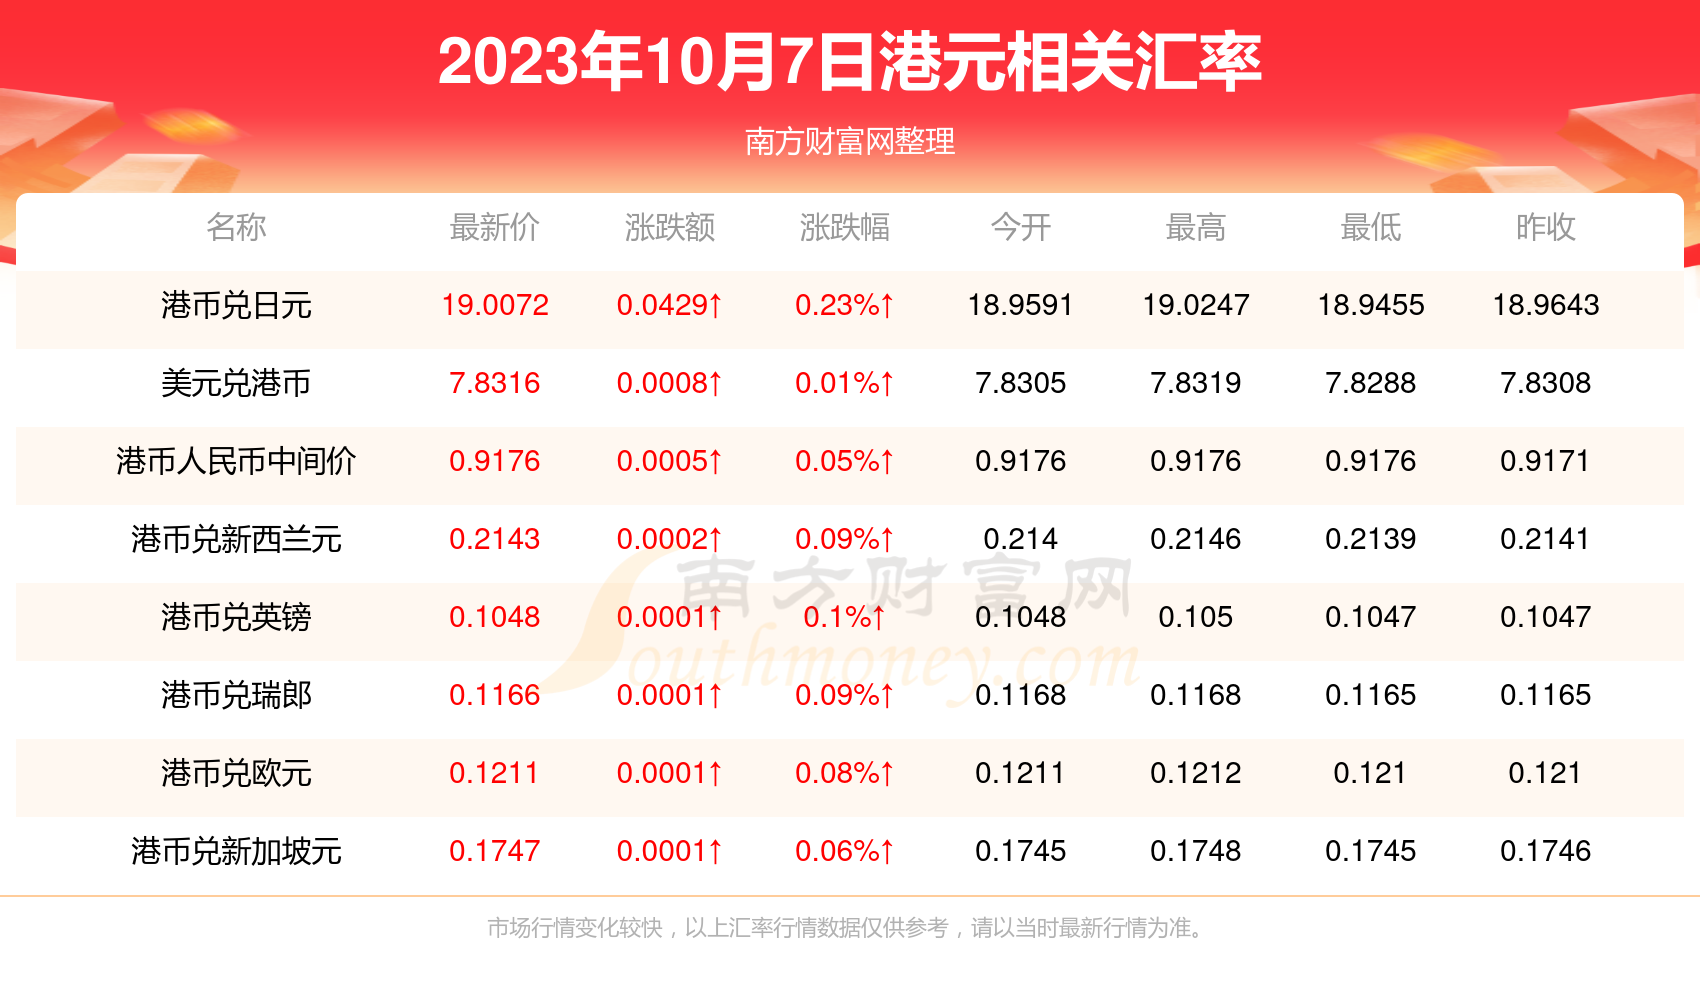The height and width of the screenshot is (1000, 1700).
Task: Select the 最新价 column header
Action: click(x=495, y=228)
